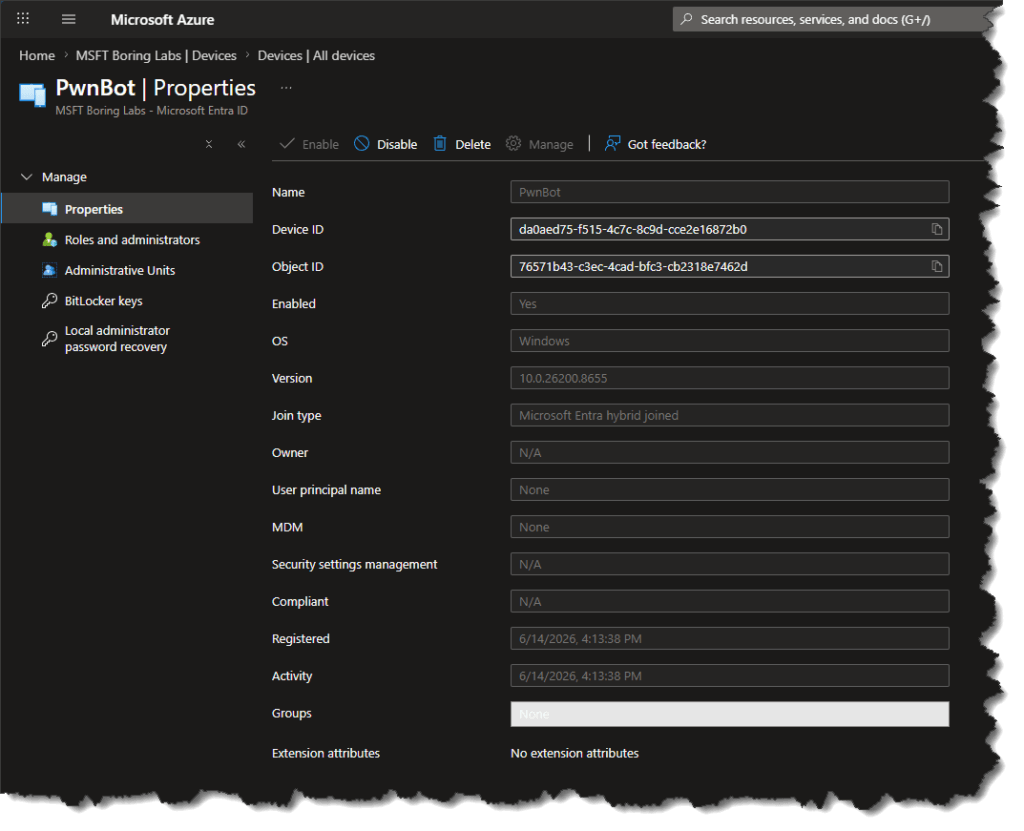Screen dimensions: 1024x831
Task: Open the ellipsis more options next to Properties
Action: pos(286,88)
